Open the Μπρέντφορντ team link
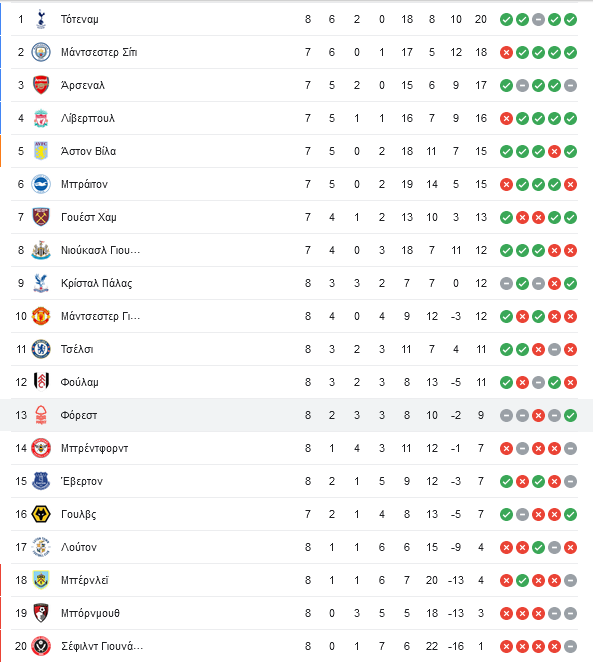Viewport: 593px width, 663px height. [94, 448]
